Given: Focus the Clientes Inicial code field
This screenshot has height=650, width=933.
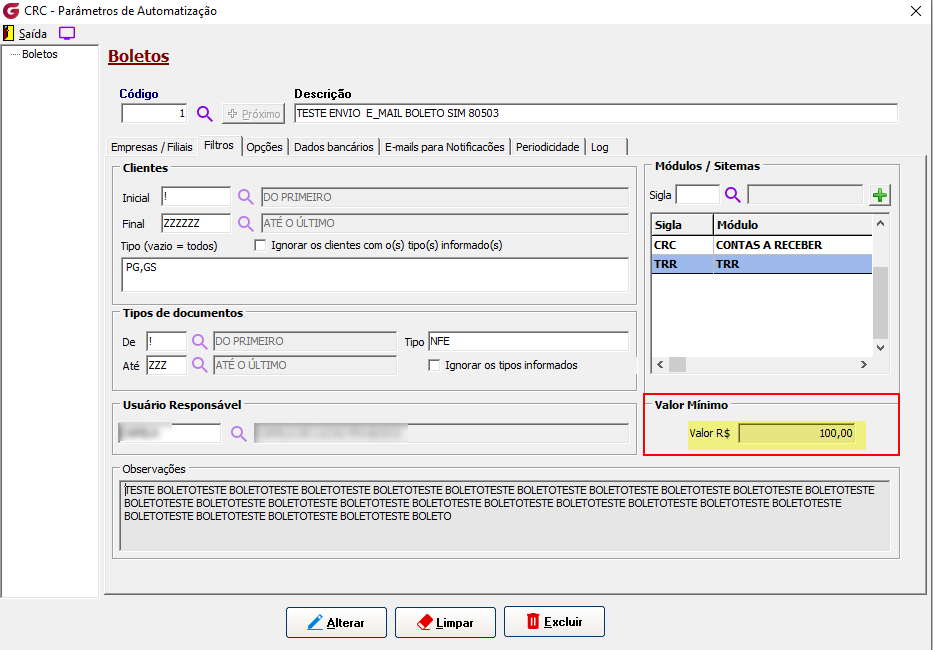Looking at the screenshot, I should point(196,197).
